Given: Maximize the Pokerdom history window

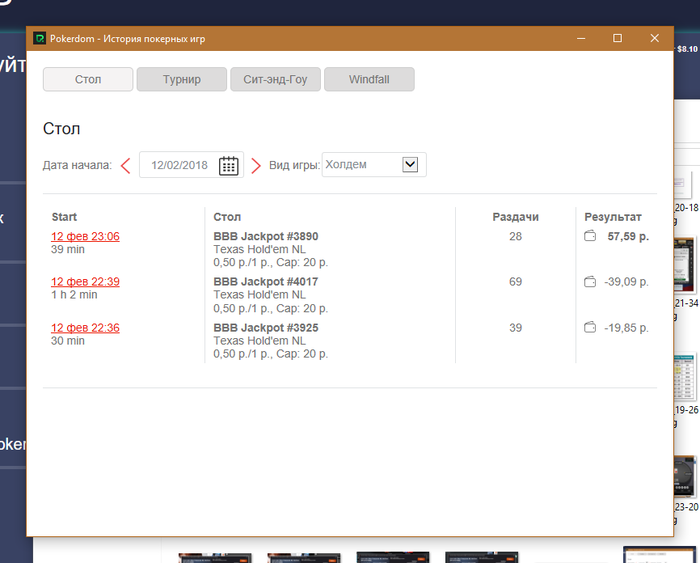Looking at the screenshot, I should [617, 38].
